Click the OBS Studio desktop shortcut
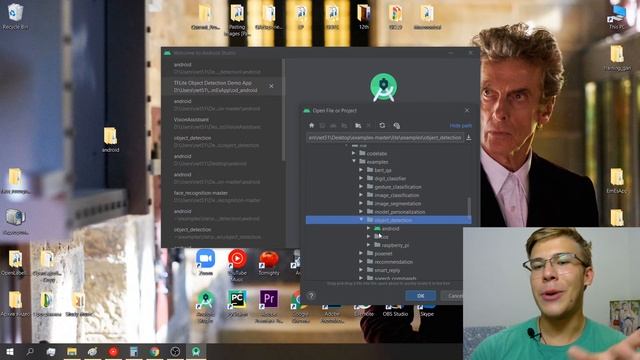 (x=395, y=311)
